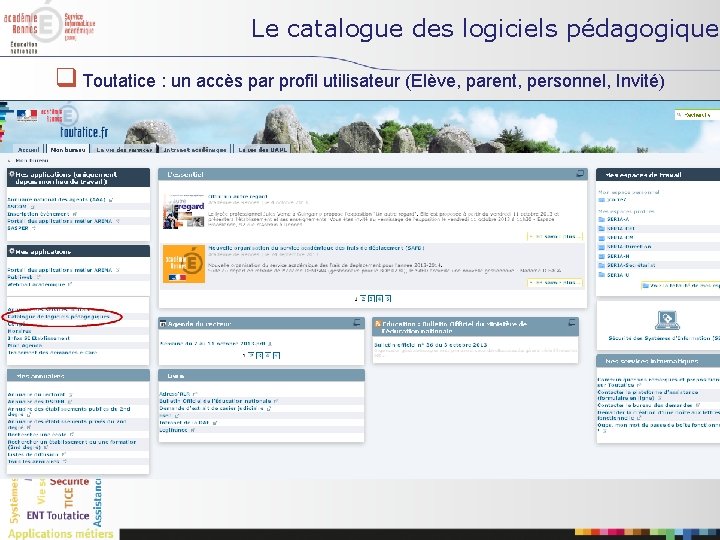Open the orange académie Rennes article thumbnail

coord(184,264)
